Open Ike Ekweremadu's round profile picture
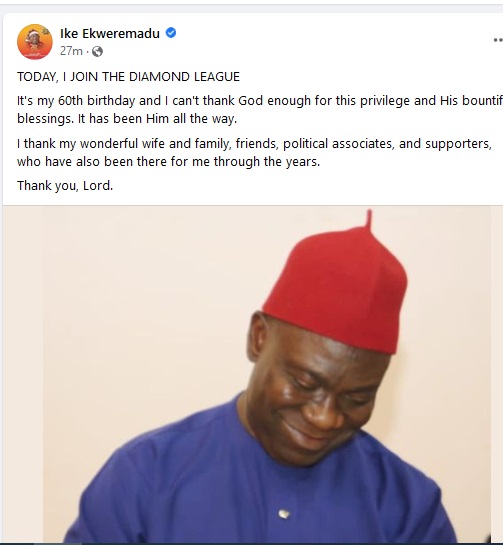 (35, 42)
